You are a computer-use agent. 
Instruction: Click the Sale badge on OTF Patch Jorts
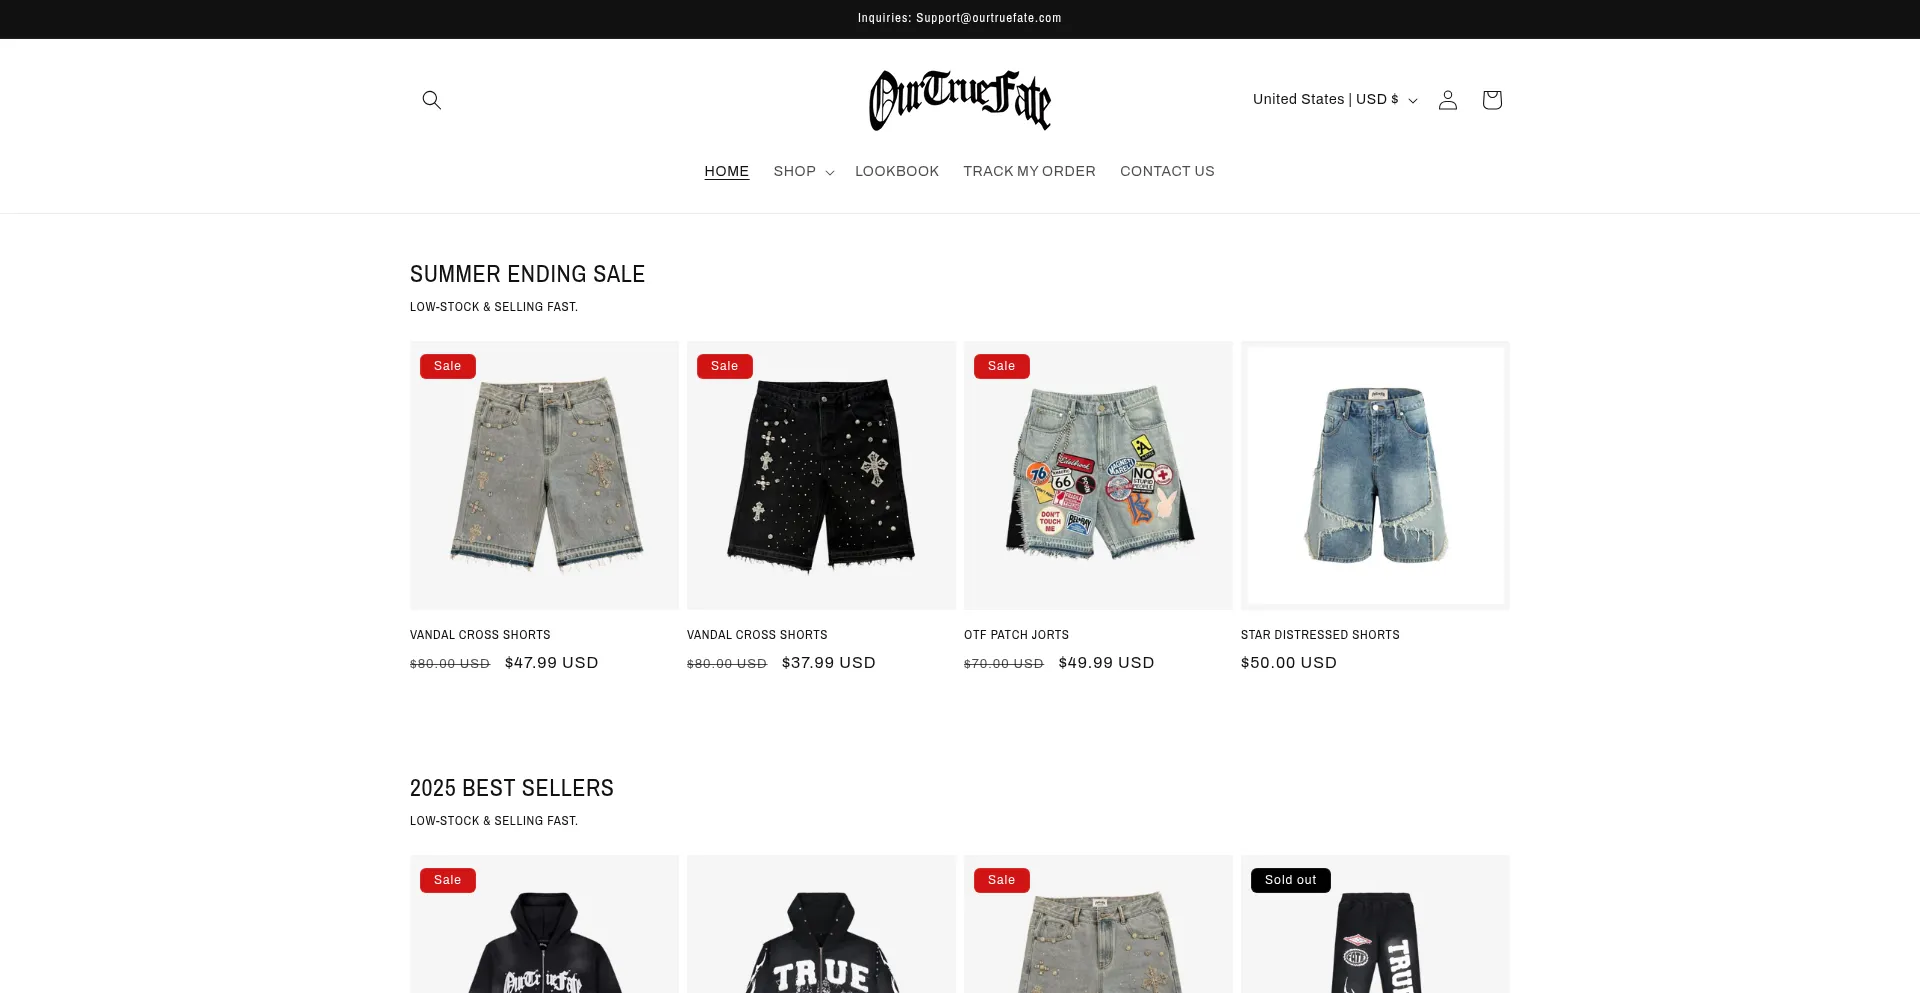[x=1001, y=366]
